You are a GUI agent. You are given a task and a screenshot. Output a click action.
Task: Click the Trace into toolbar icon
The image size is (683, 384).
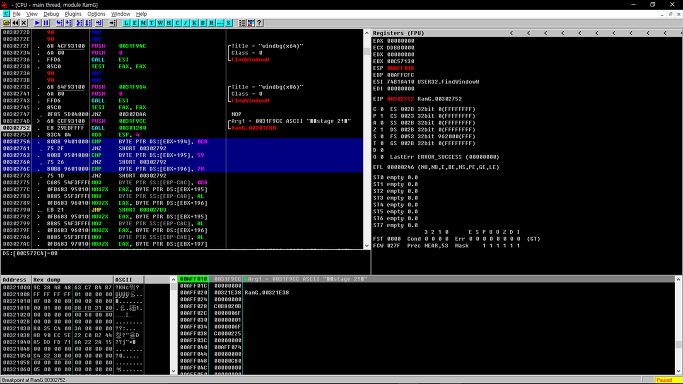point(79,23)
